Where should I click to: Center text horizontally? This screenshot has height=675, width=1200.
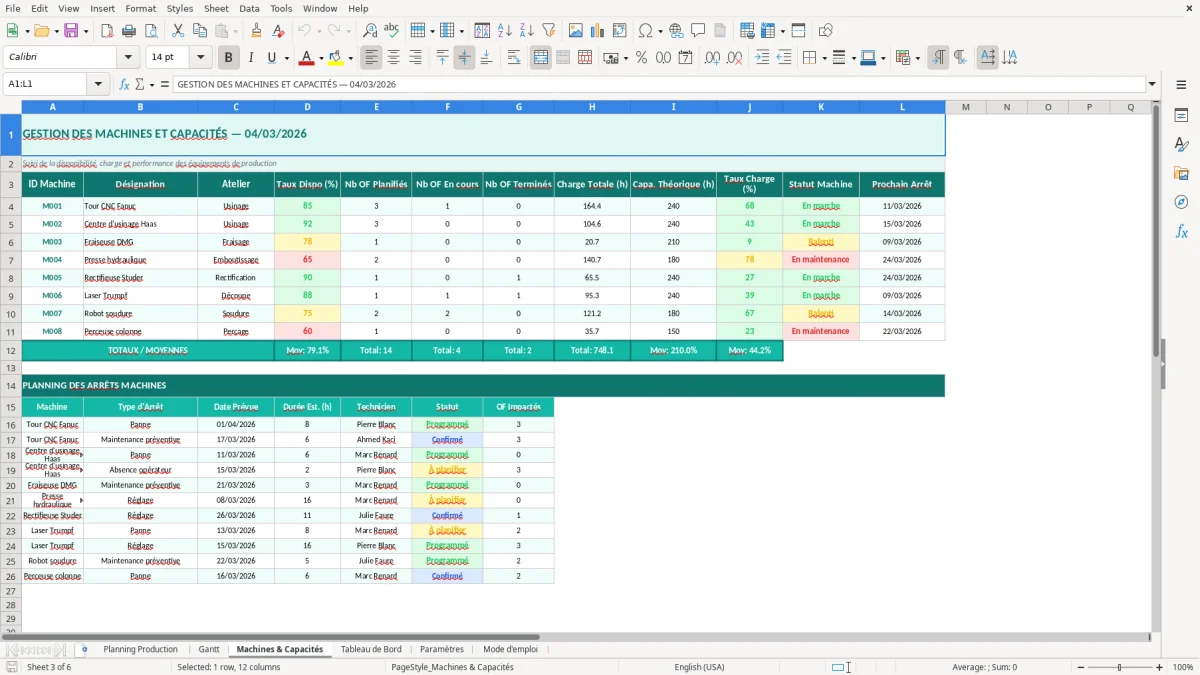[x=393, y=58]
